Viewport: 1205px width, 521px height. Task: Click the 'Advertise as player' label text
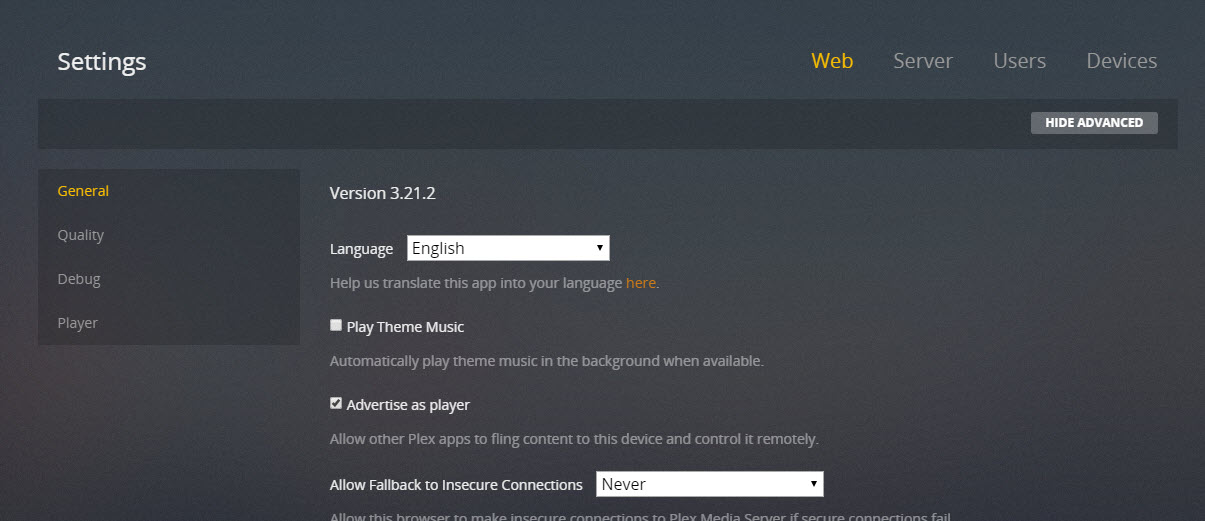tap(408, 405)
